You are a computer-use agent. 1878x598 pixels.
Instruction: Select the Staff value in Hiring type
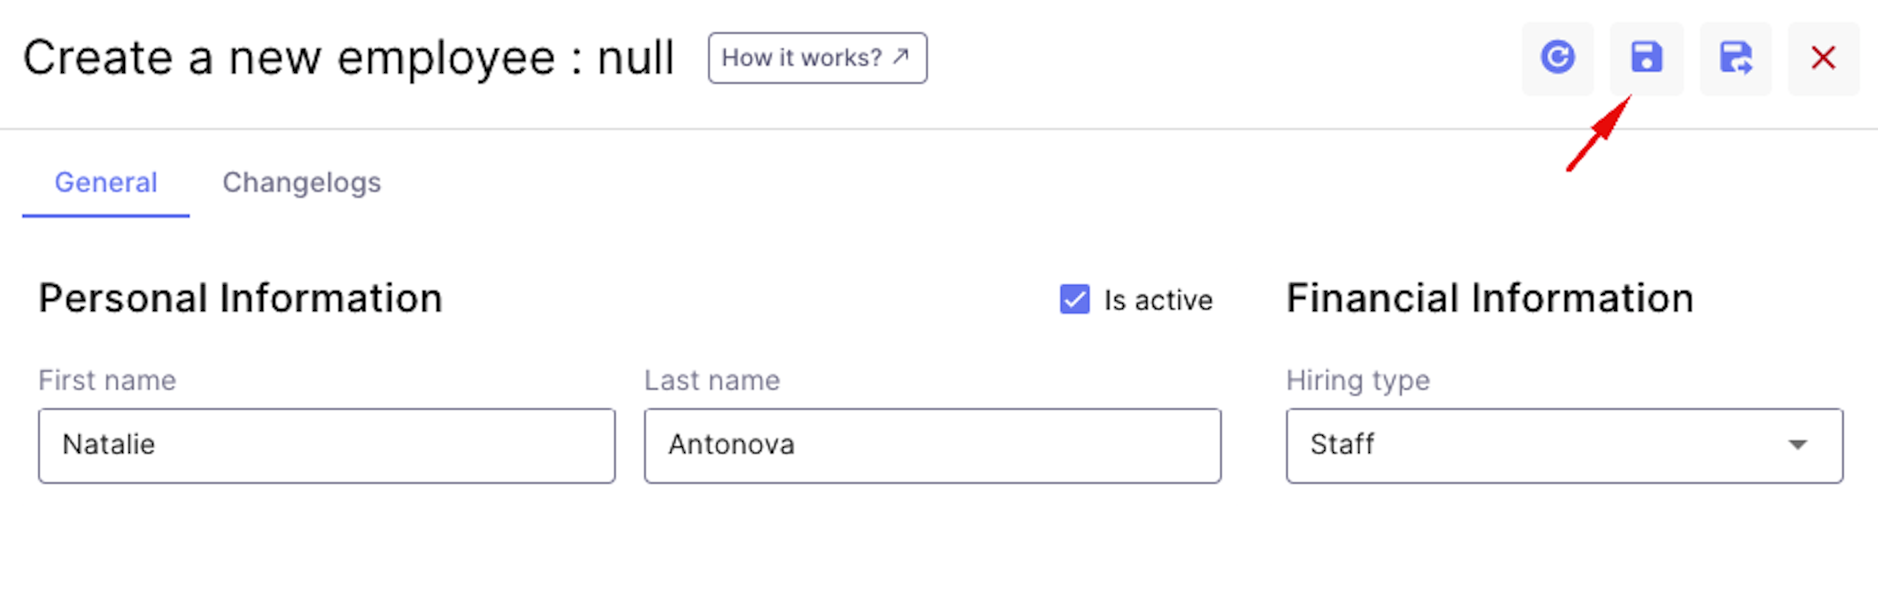[1342, 444]
